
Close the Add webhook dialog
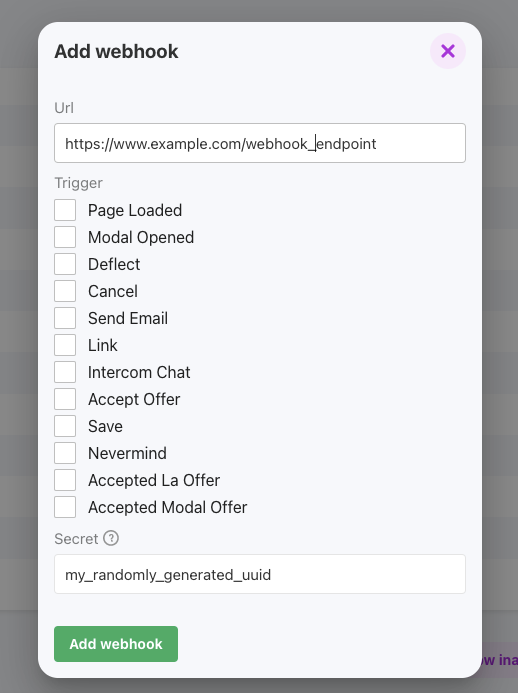(x=448, y=51)
